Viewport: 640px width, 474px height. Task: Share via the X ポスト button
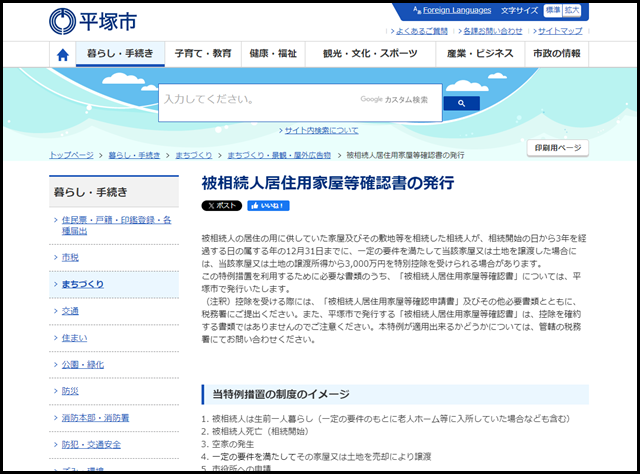click(222, 206)
